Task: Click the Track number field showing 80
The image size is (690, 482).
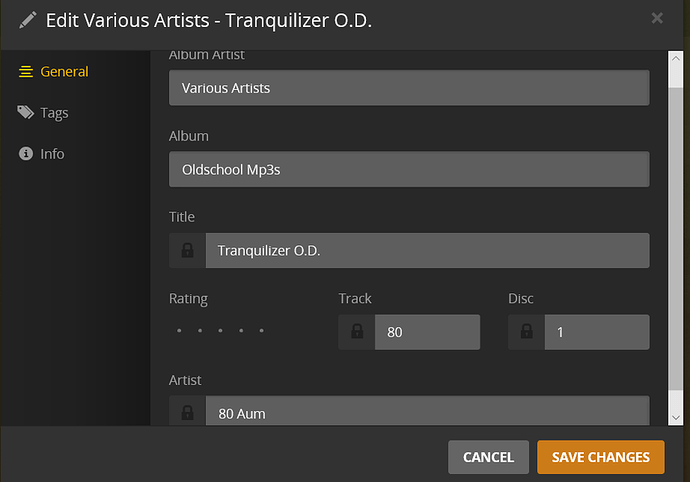Action: click(427, 332)
